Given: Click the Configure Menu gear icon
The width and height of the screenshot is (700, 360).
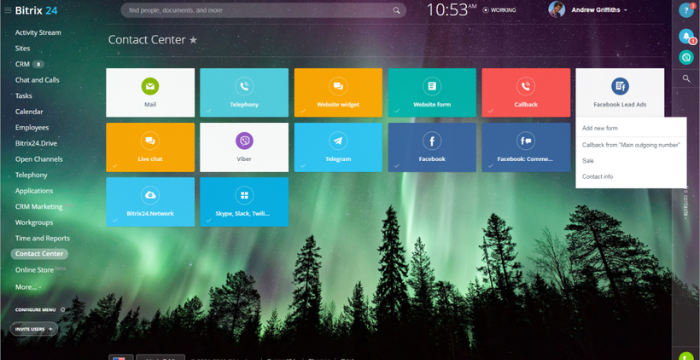Looking at the screenshot, I should [62, 310].
